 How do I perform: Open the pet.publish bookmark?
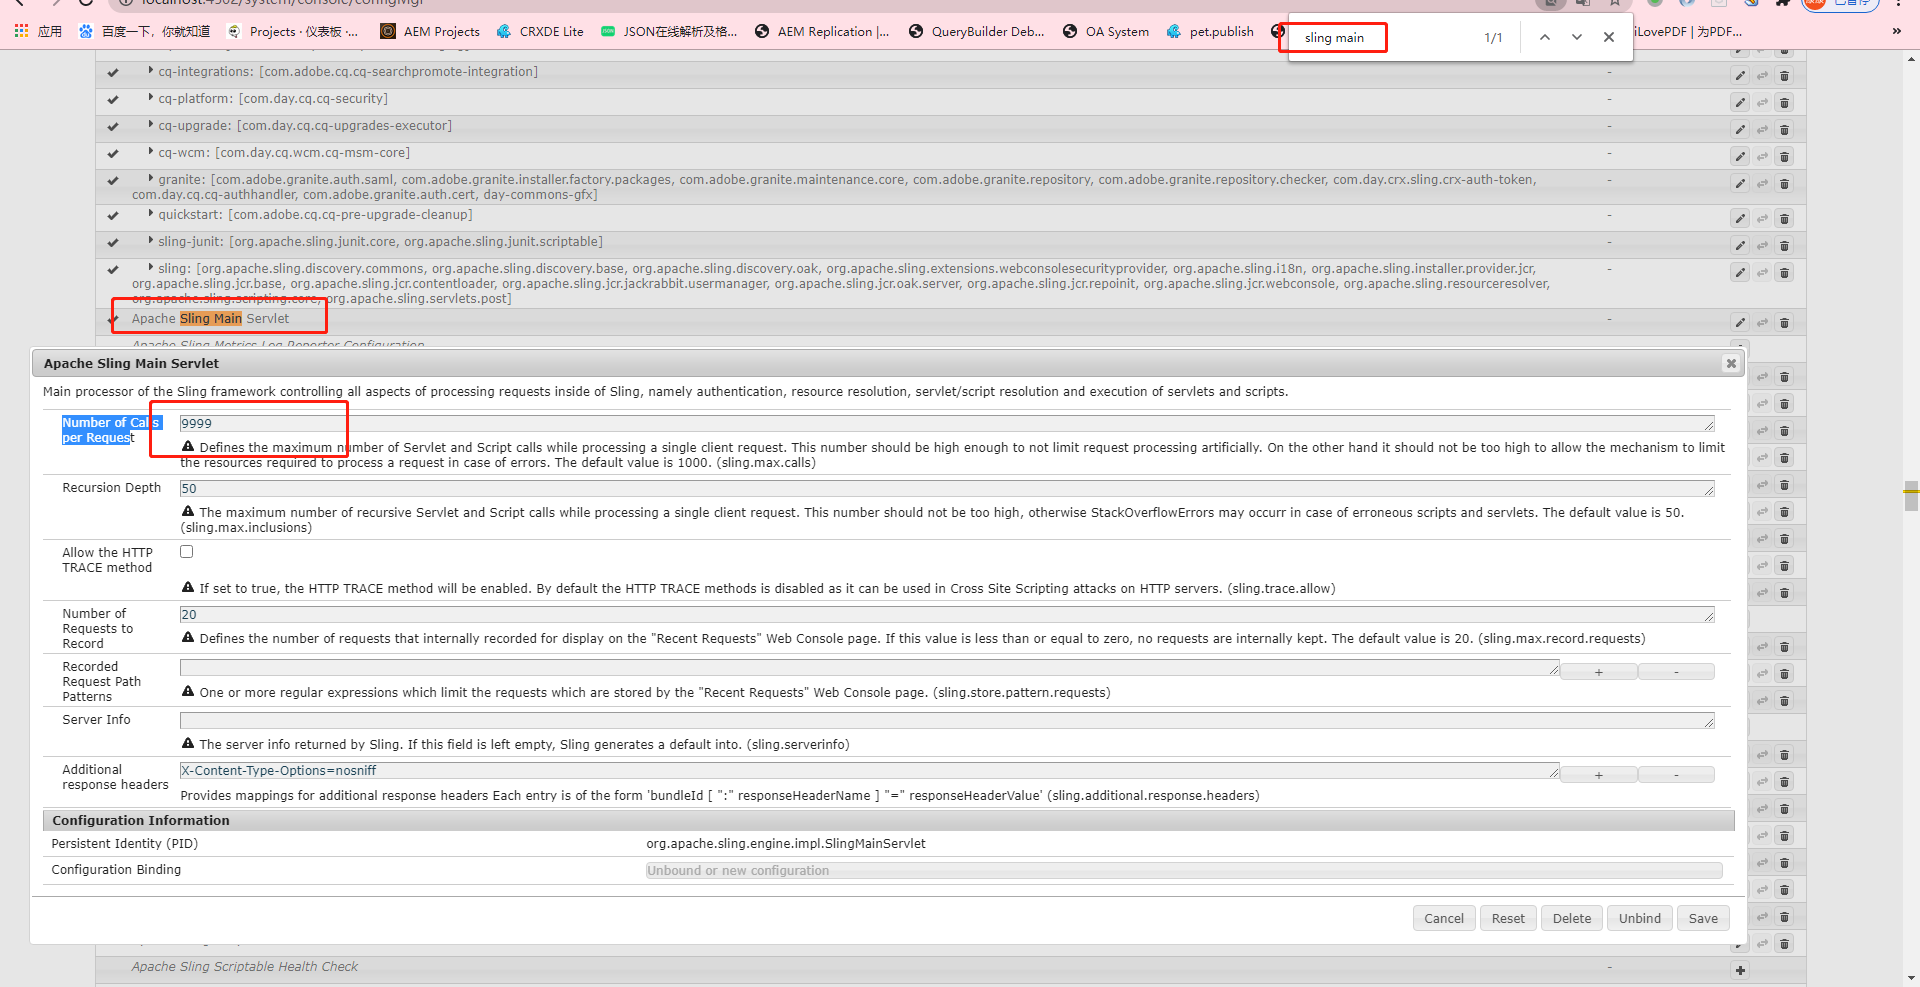pyautogui.click(x=1210, y=32)
